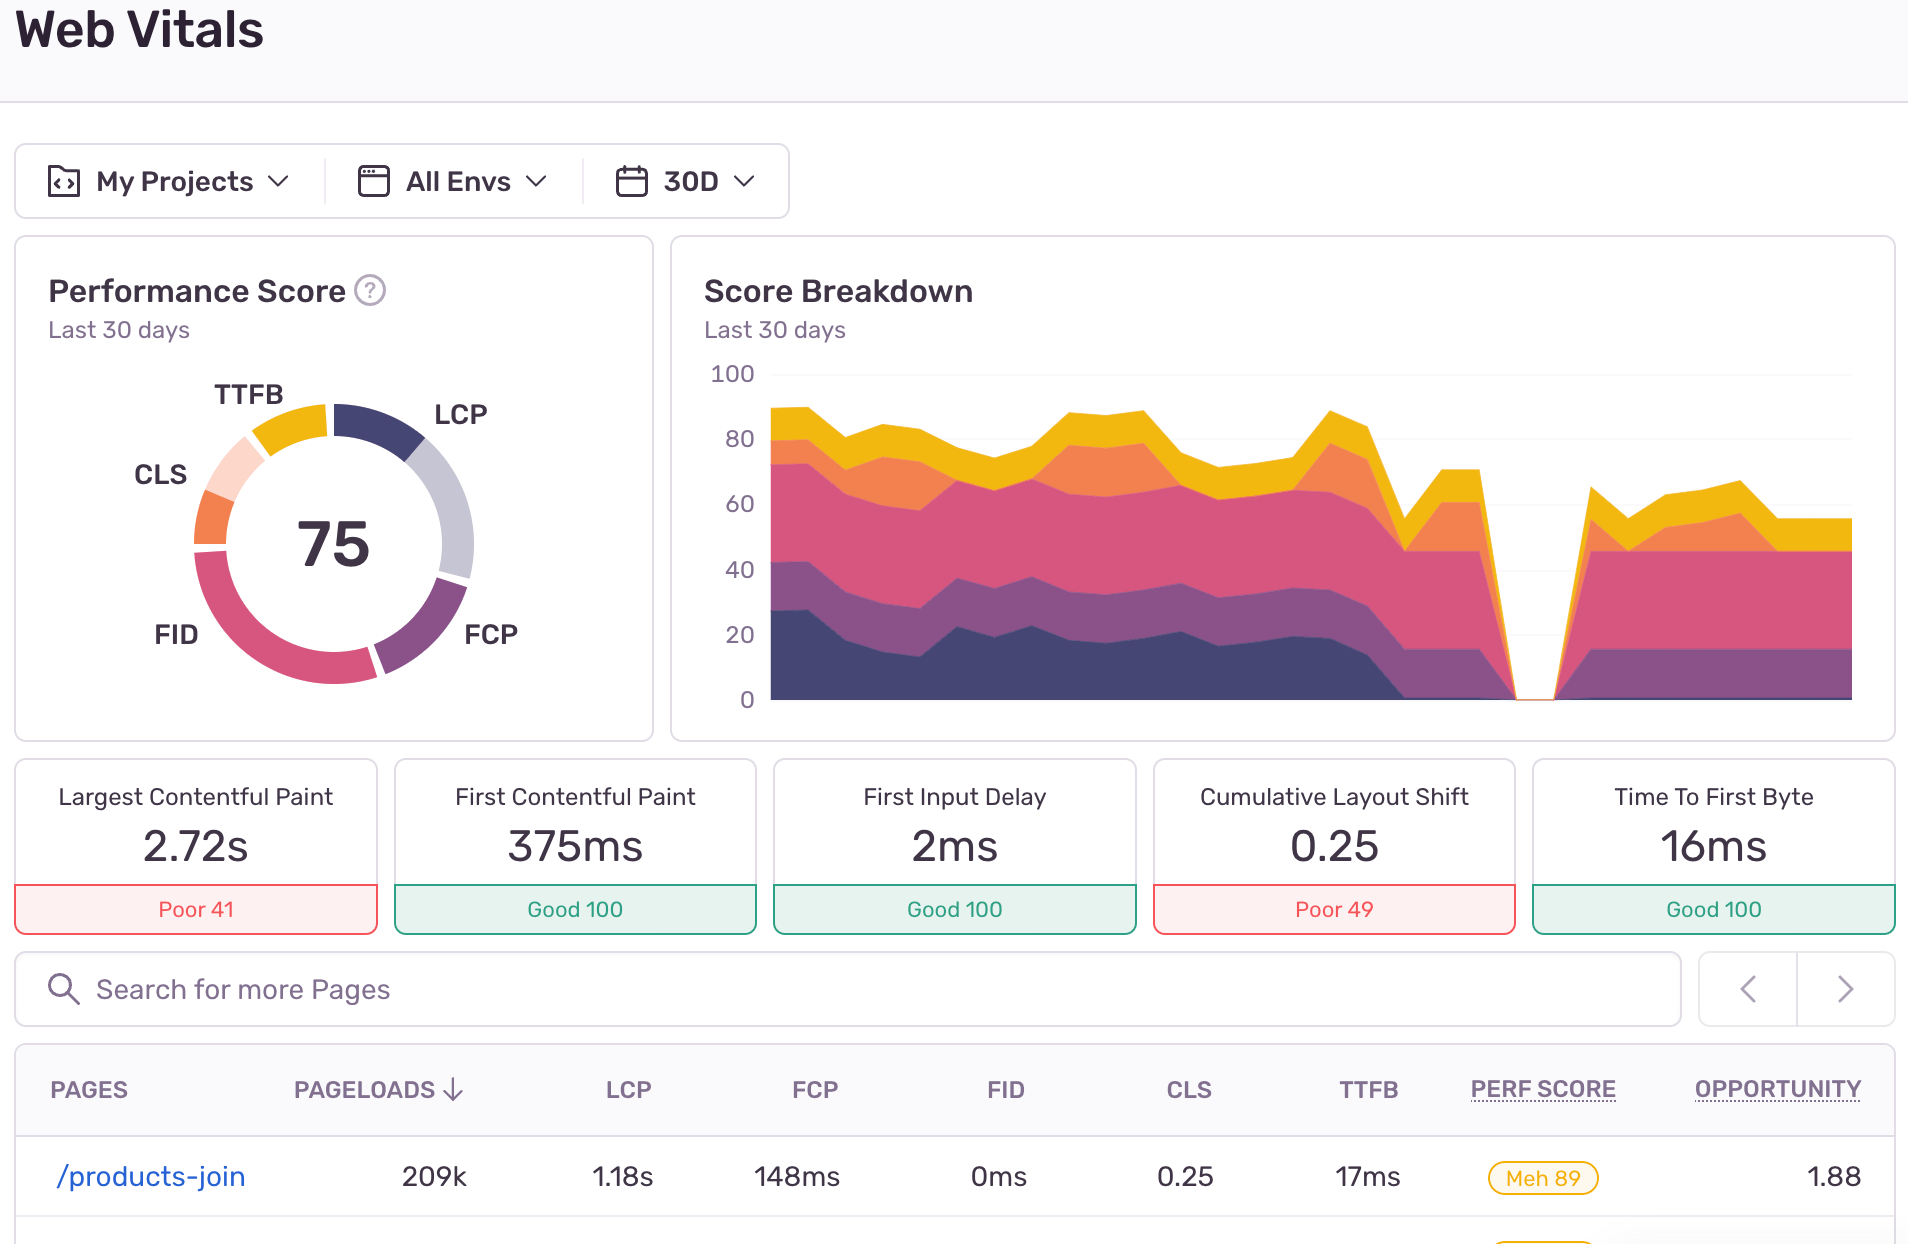
Task: Select the Time To First Byte card
Action: pyautogui.click(x=1713, y=845)
